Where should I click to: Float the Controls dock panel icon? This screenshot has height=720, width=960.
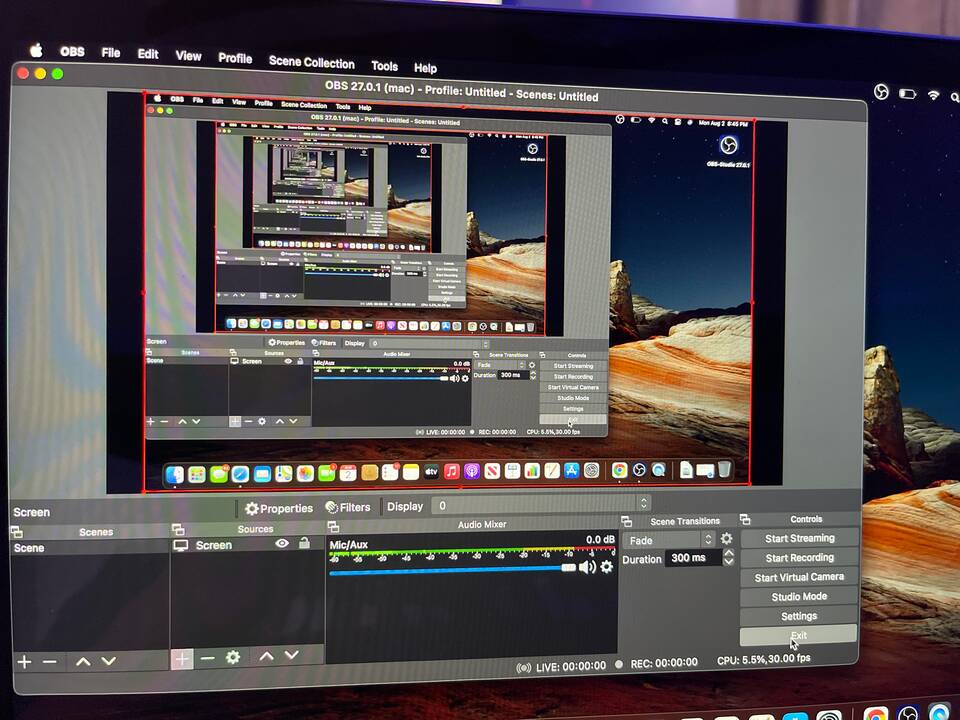745,520
